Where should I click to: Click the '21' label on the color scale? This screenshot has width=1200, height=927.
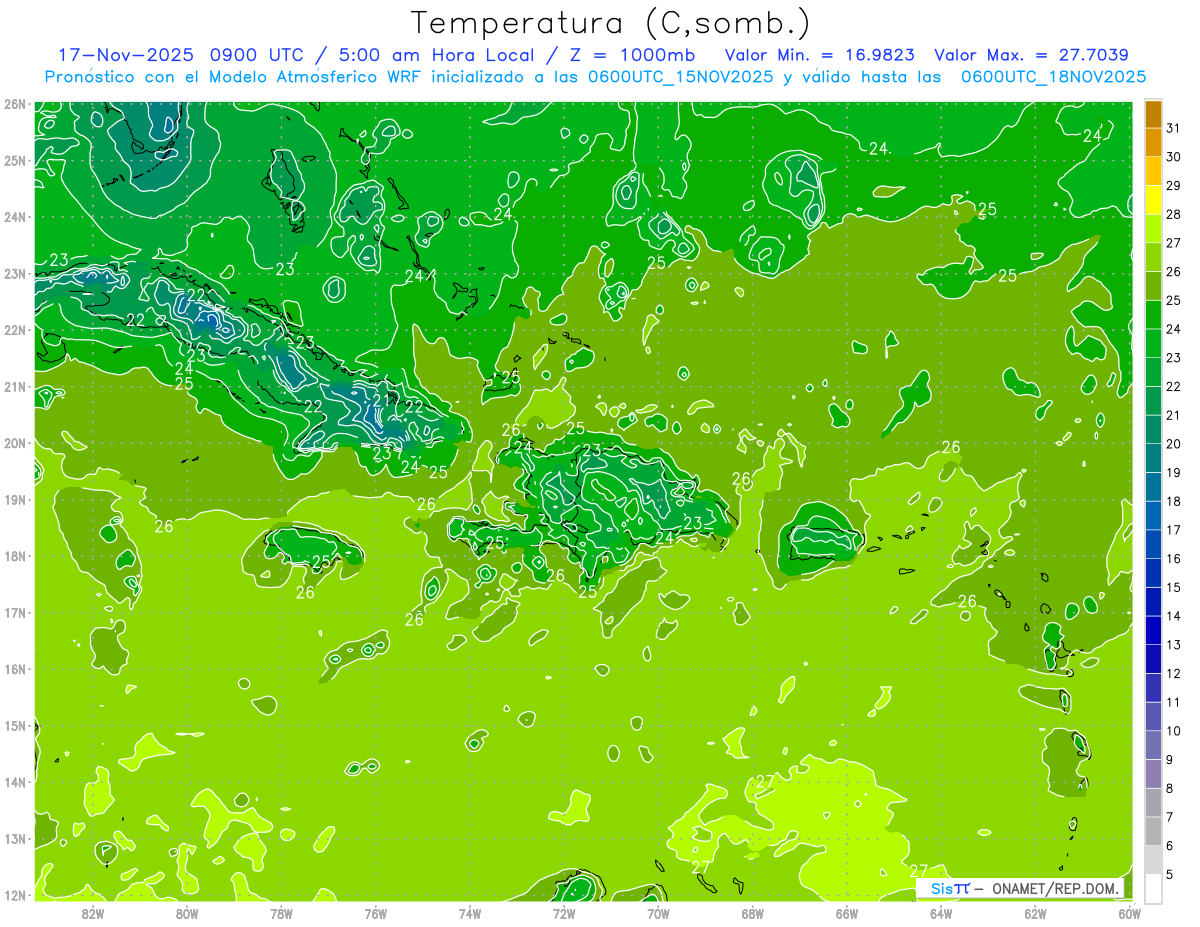[1173, 415]
